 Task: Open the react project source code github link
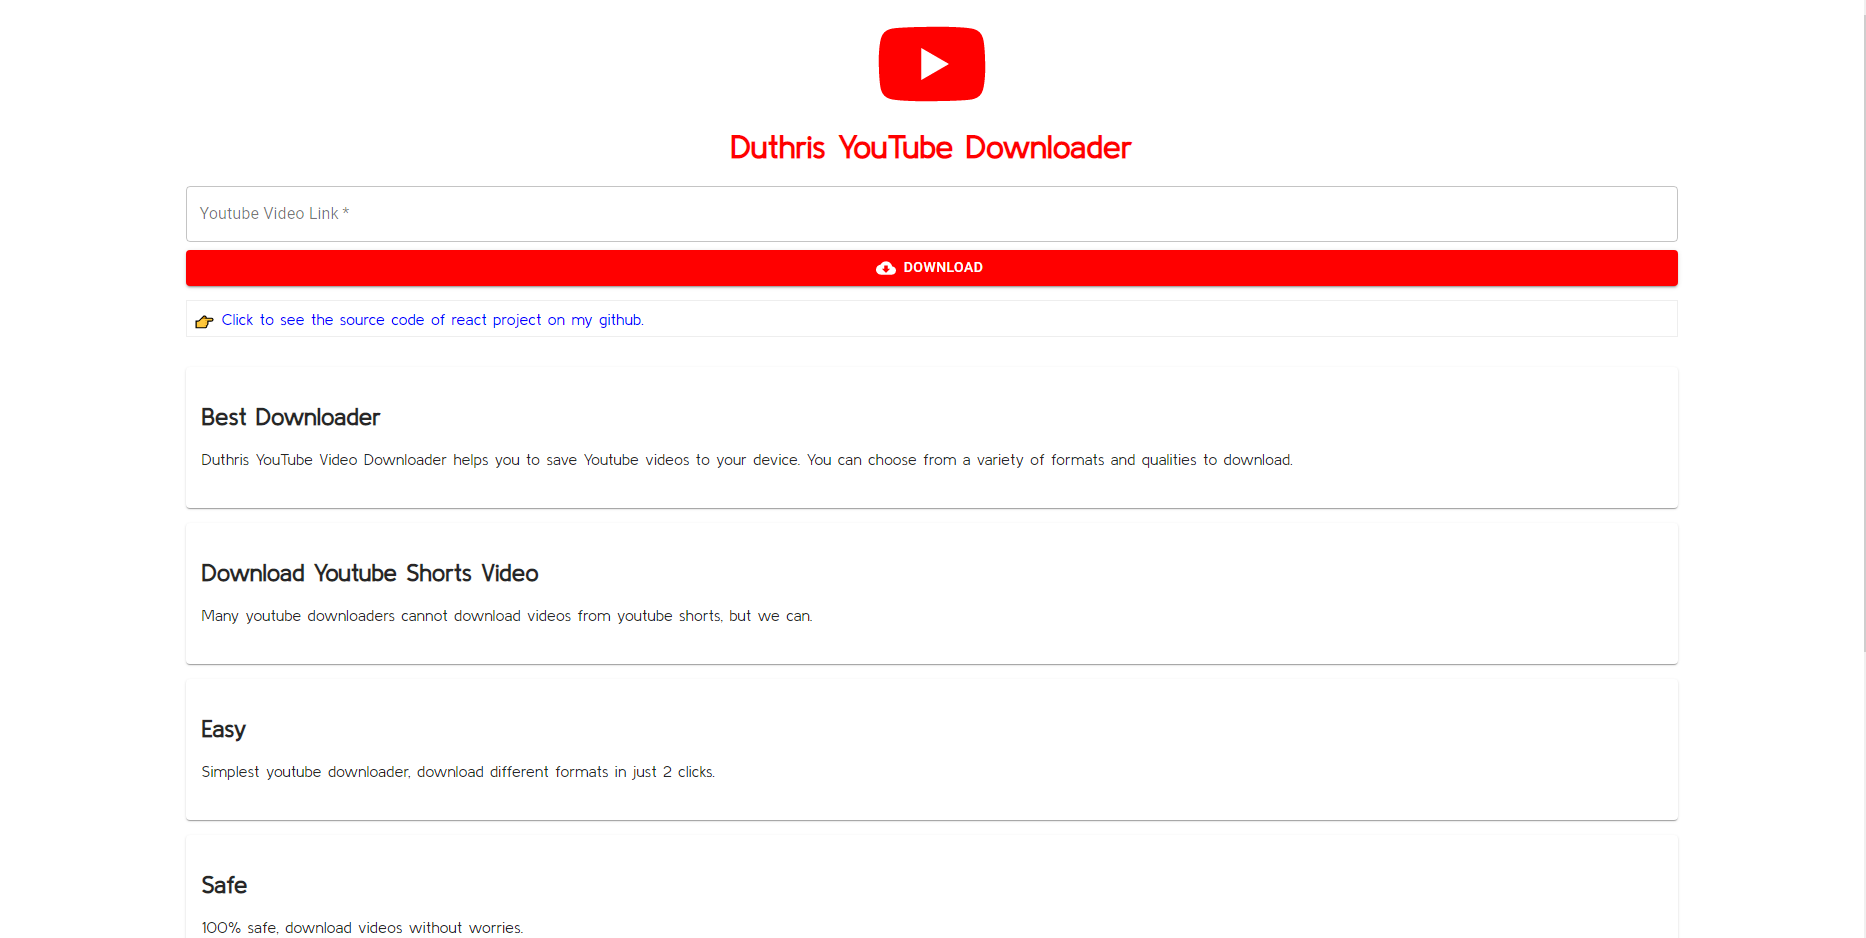432,320
